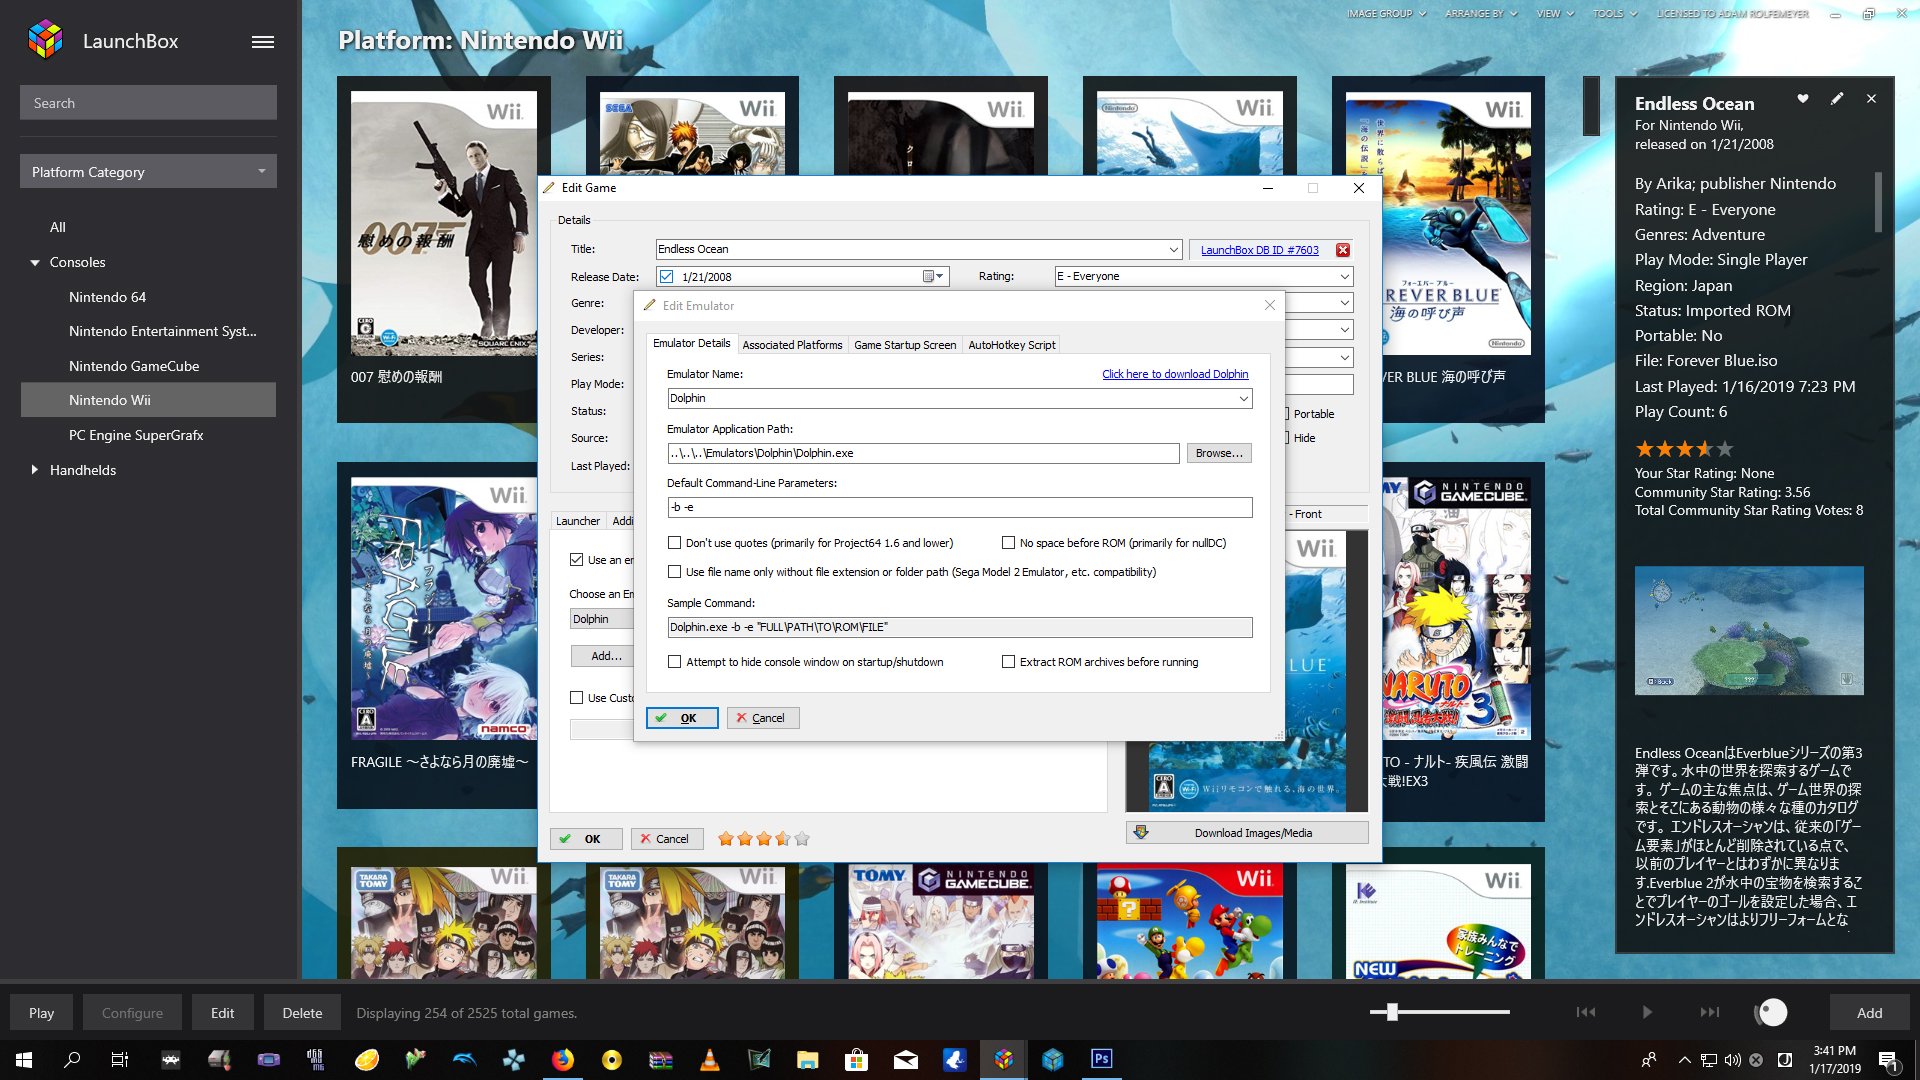This screenshot has width=1920, height=1080.
Task: Open the Tools menu
Action: point(1615,14)
